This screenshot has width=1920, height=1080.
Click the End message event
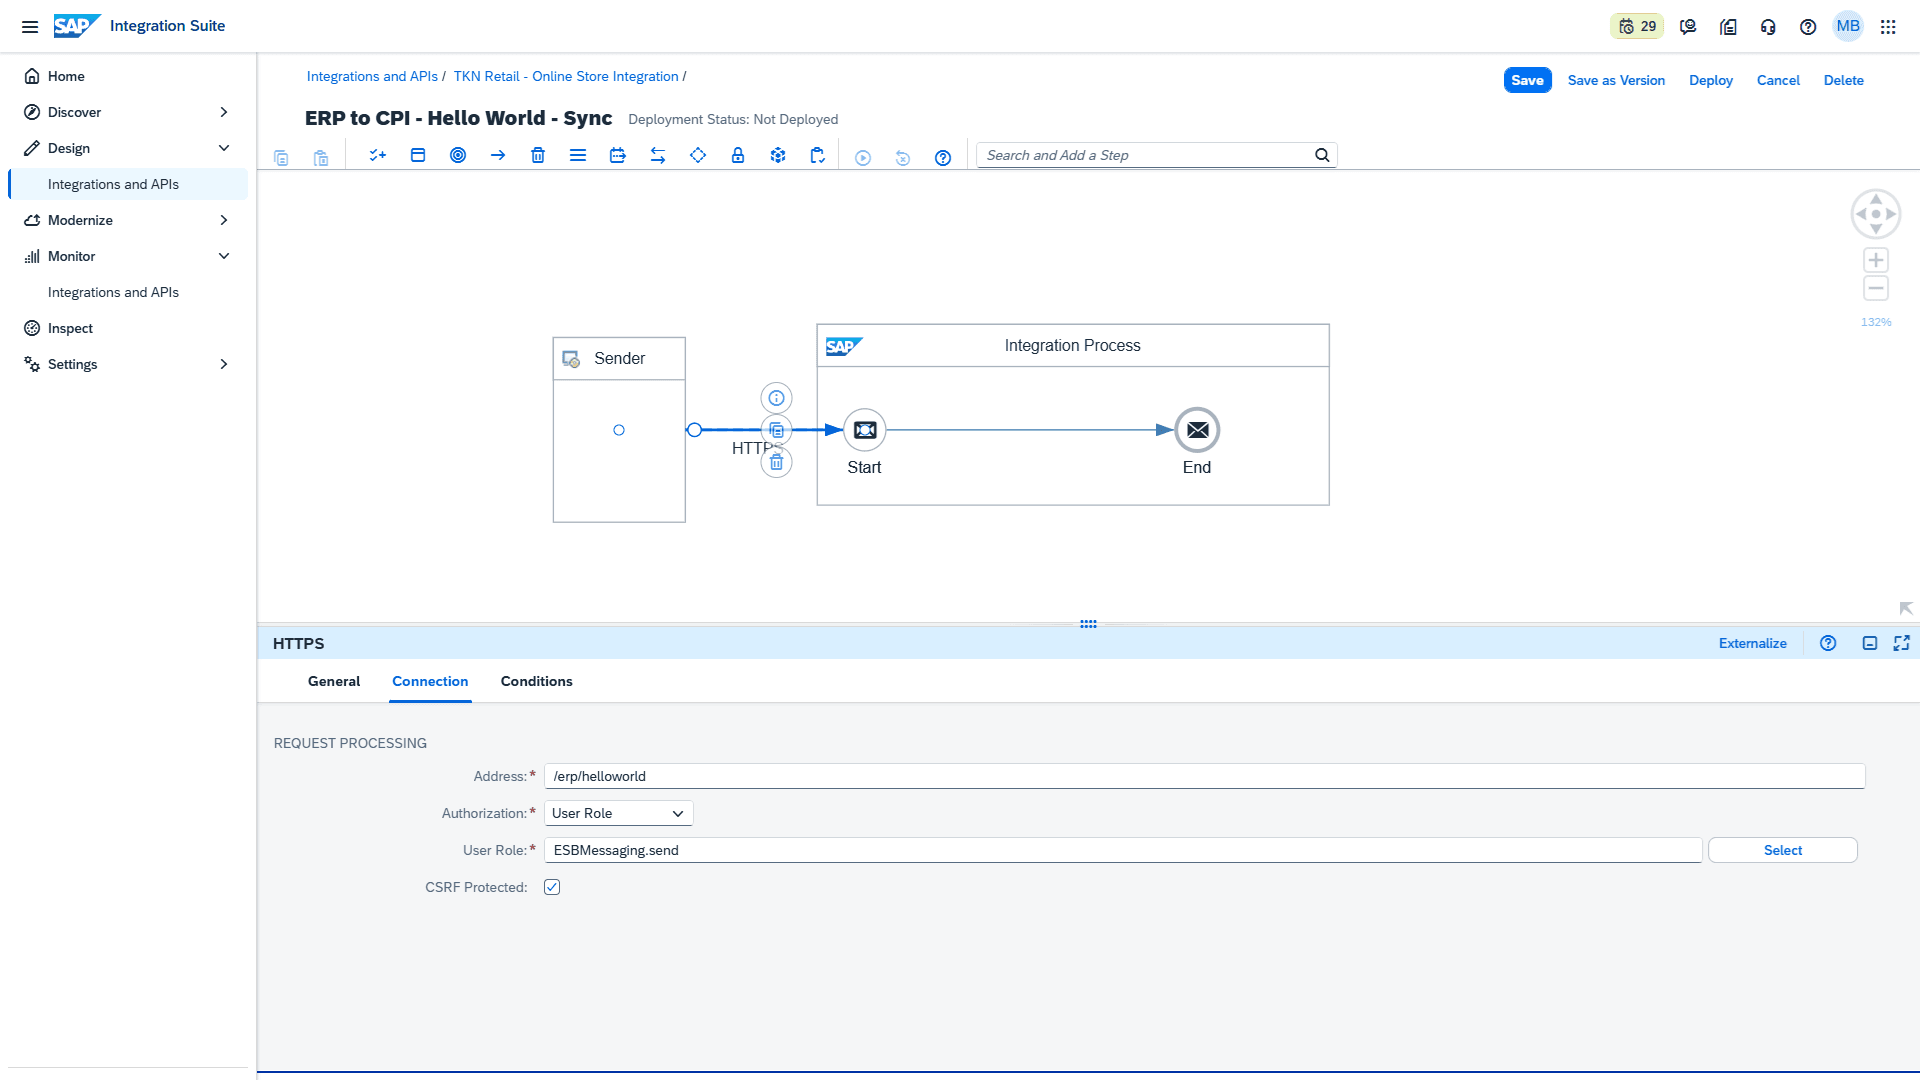point(1197,430)
